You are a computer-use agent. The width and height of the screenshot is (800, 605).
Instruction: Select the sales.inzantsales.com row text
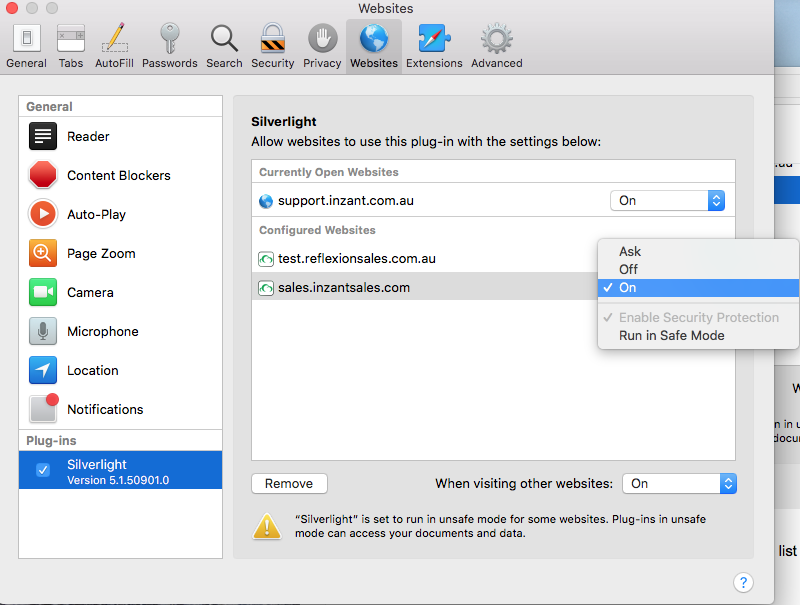(344, 288)
